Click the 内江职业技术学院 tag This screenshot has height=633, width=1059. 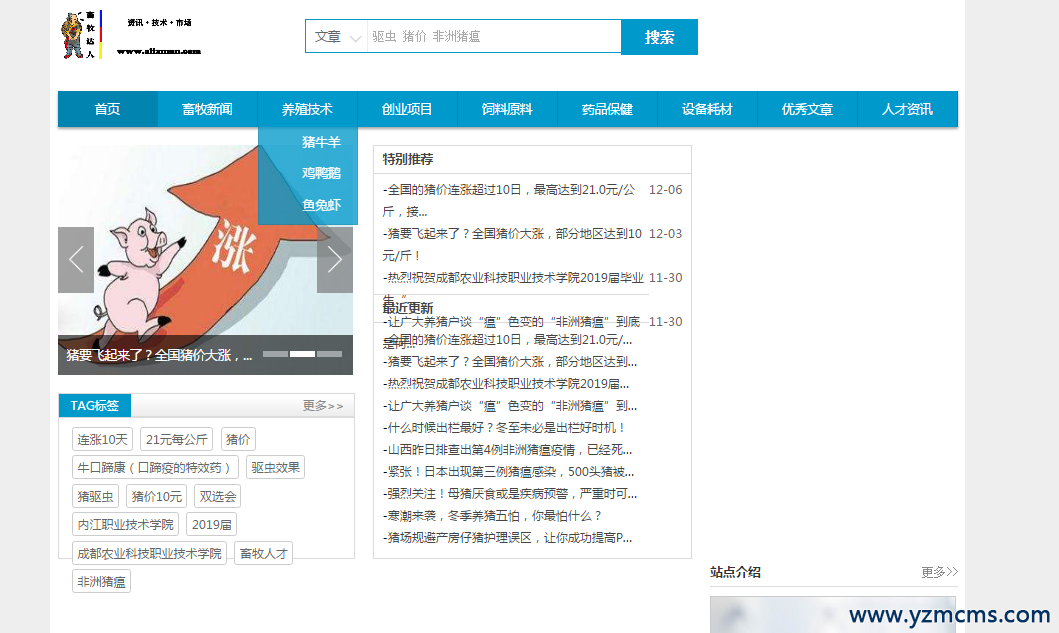(x=126, y=524)
